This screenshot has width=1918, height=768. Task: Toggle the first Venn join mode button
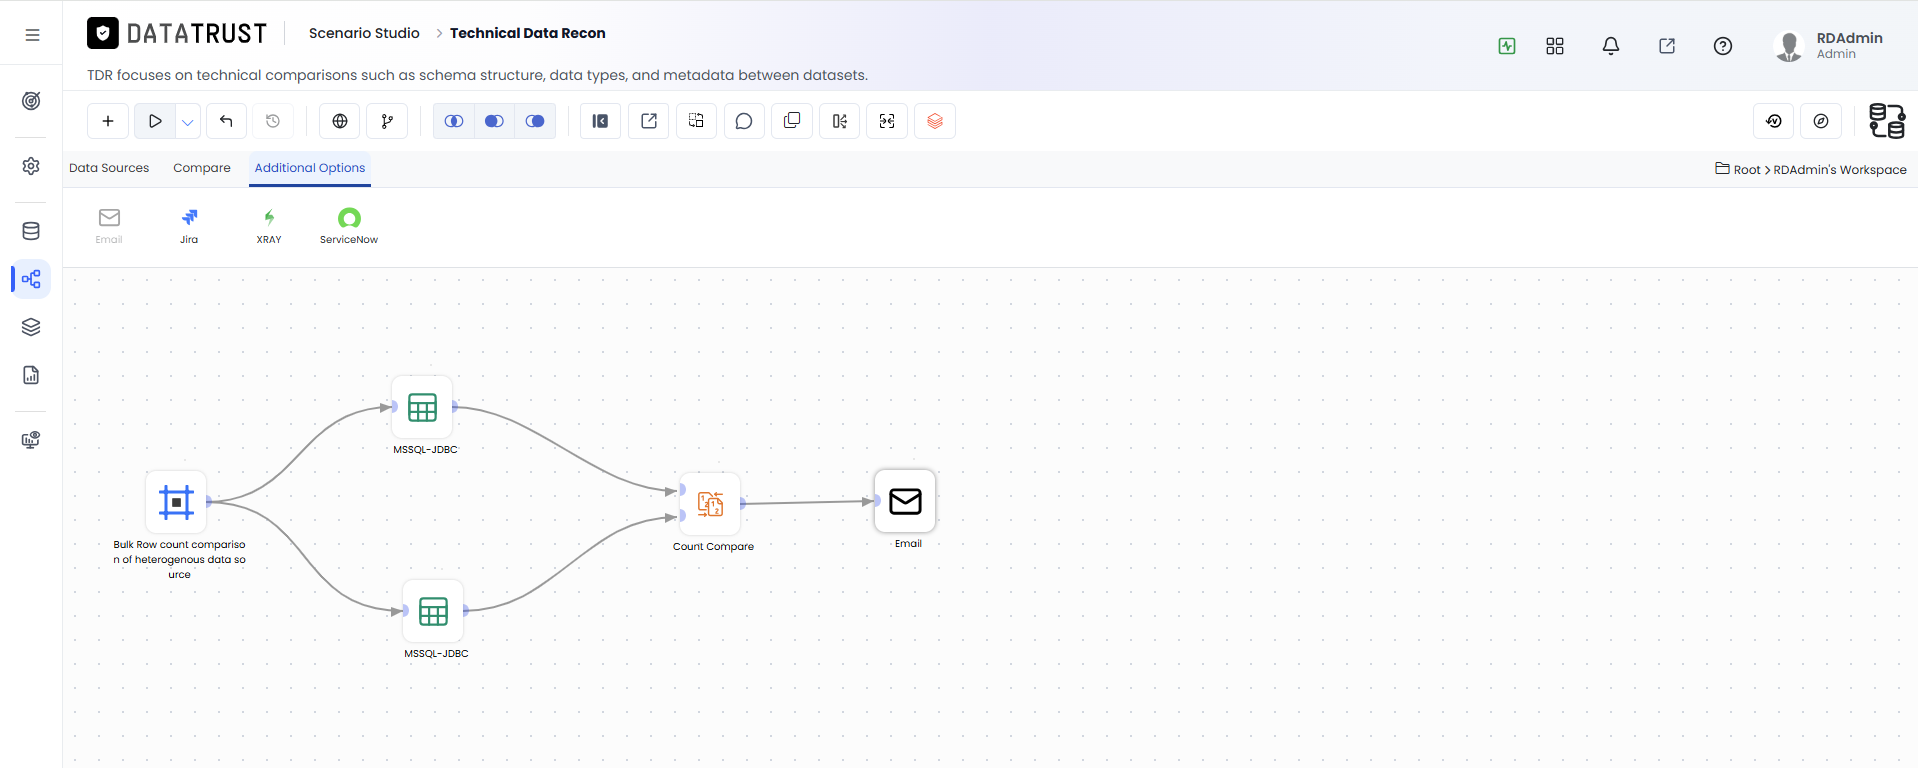pos(454,121)
